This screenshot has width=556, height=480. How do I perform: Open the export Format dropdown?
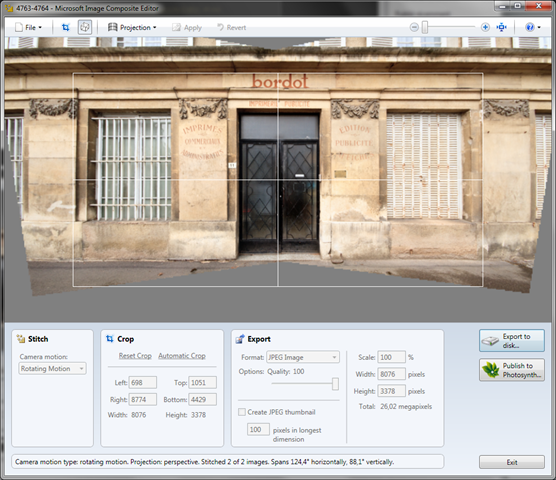point(303,357)
